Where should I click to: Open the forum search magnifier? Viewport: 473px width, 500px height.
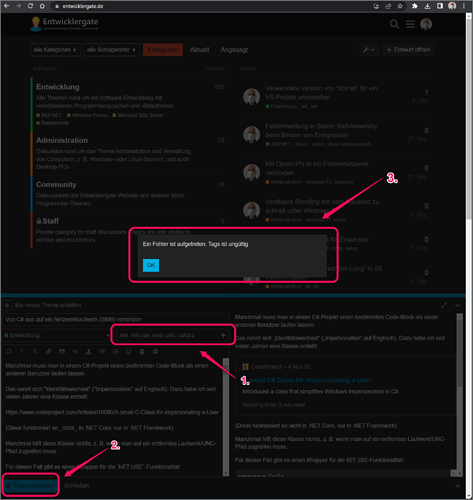pyautogui.click(x=394, y=24)
